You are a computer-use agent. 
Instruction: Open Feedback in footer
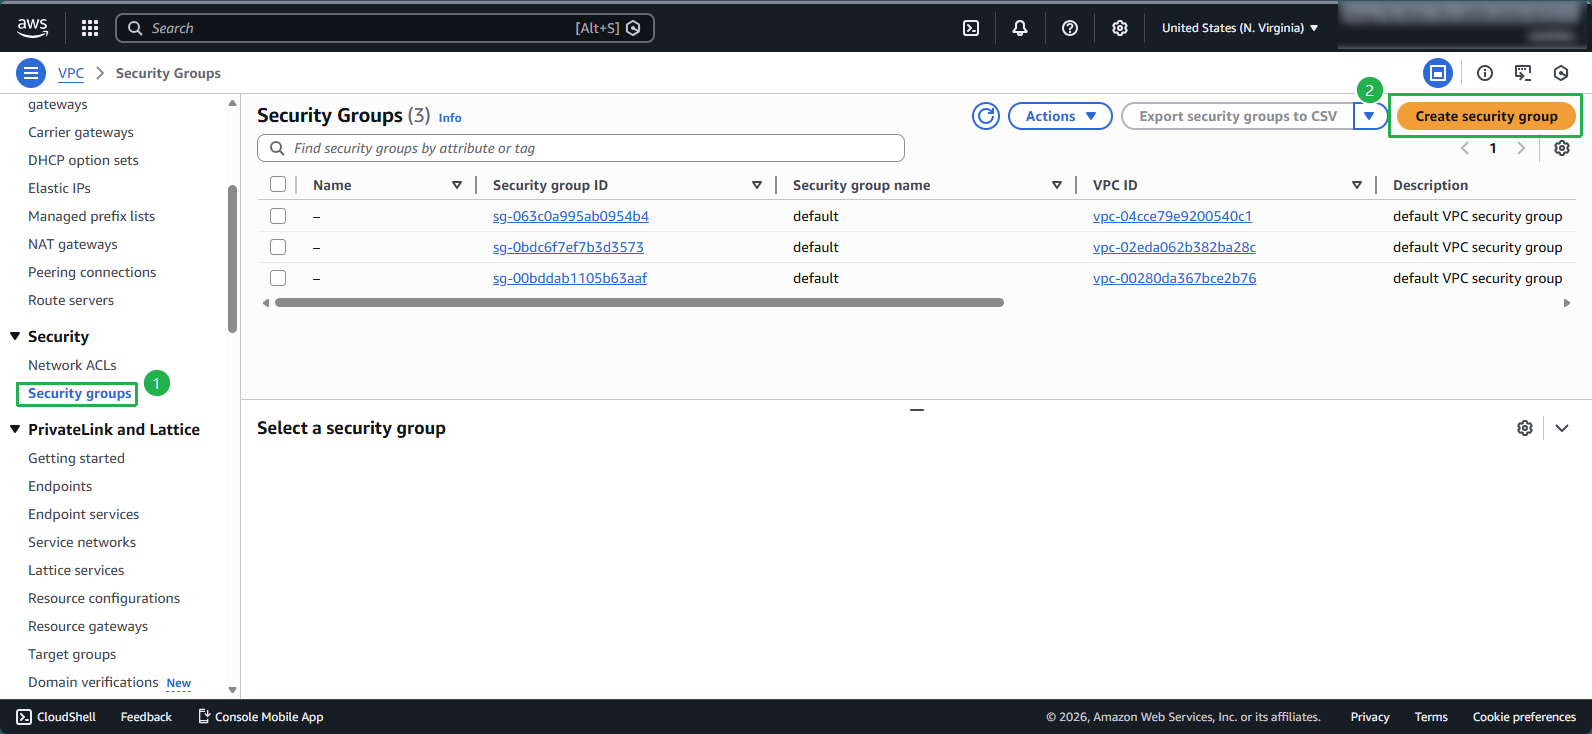click(146, 717)
